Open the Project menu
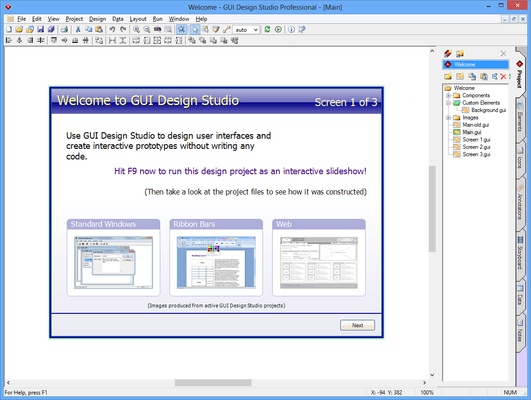Screen dimensions: 531x400 (74, 19)
